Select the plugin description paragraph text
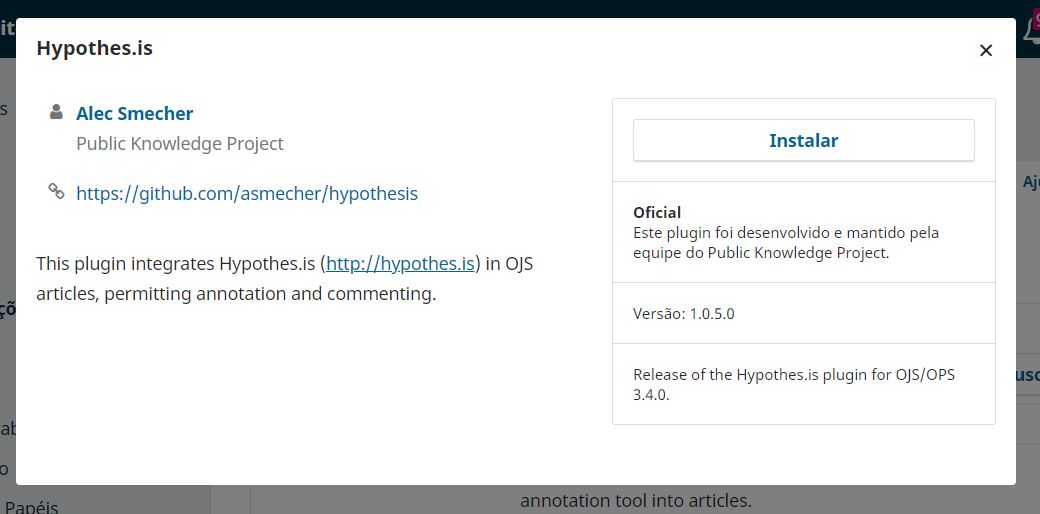 [x=285, y=279]
